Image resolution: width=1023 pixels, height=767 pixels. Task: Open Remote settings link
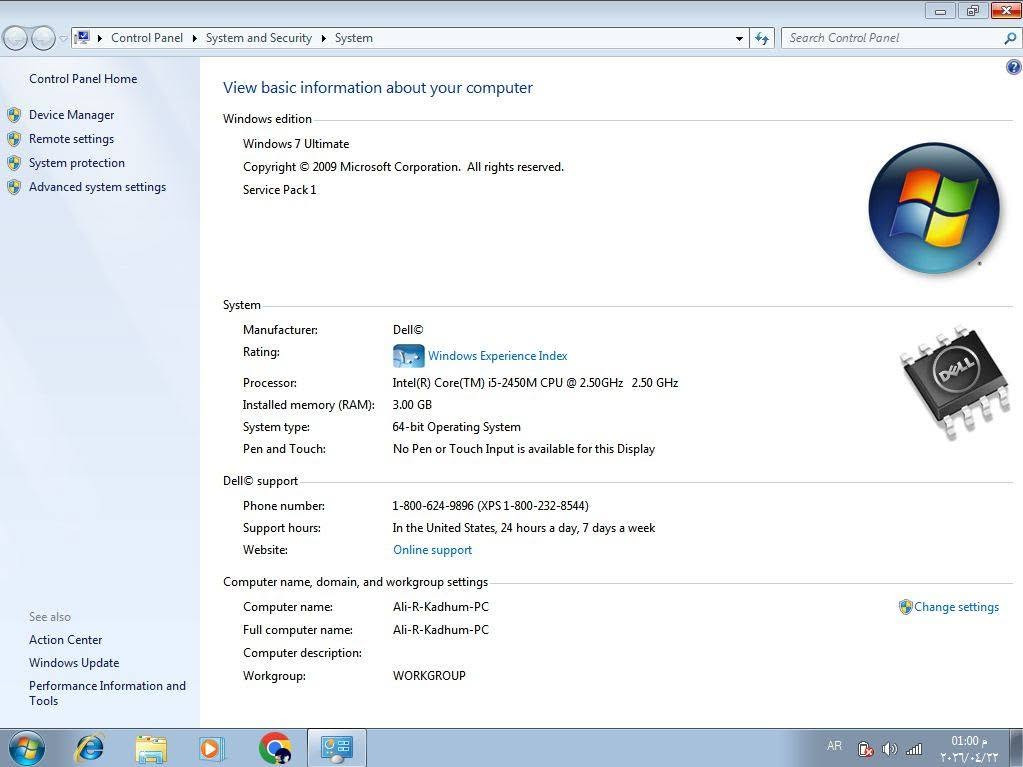point(71,139)
